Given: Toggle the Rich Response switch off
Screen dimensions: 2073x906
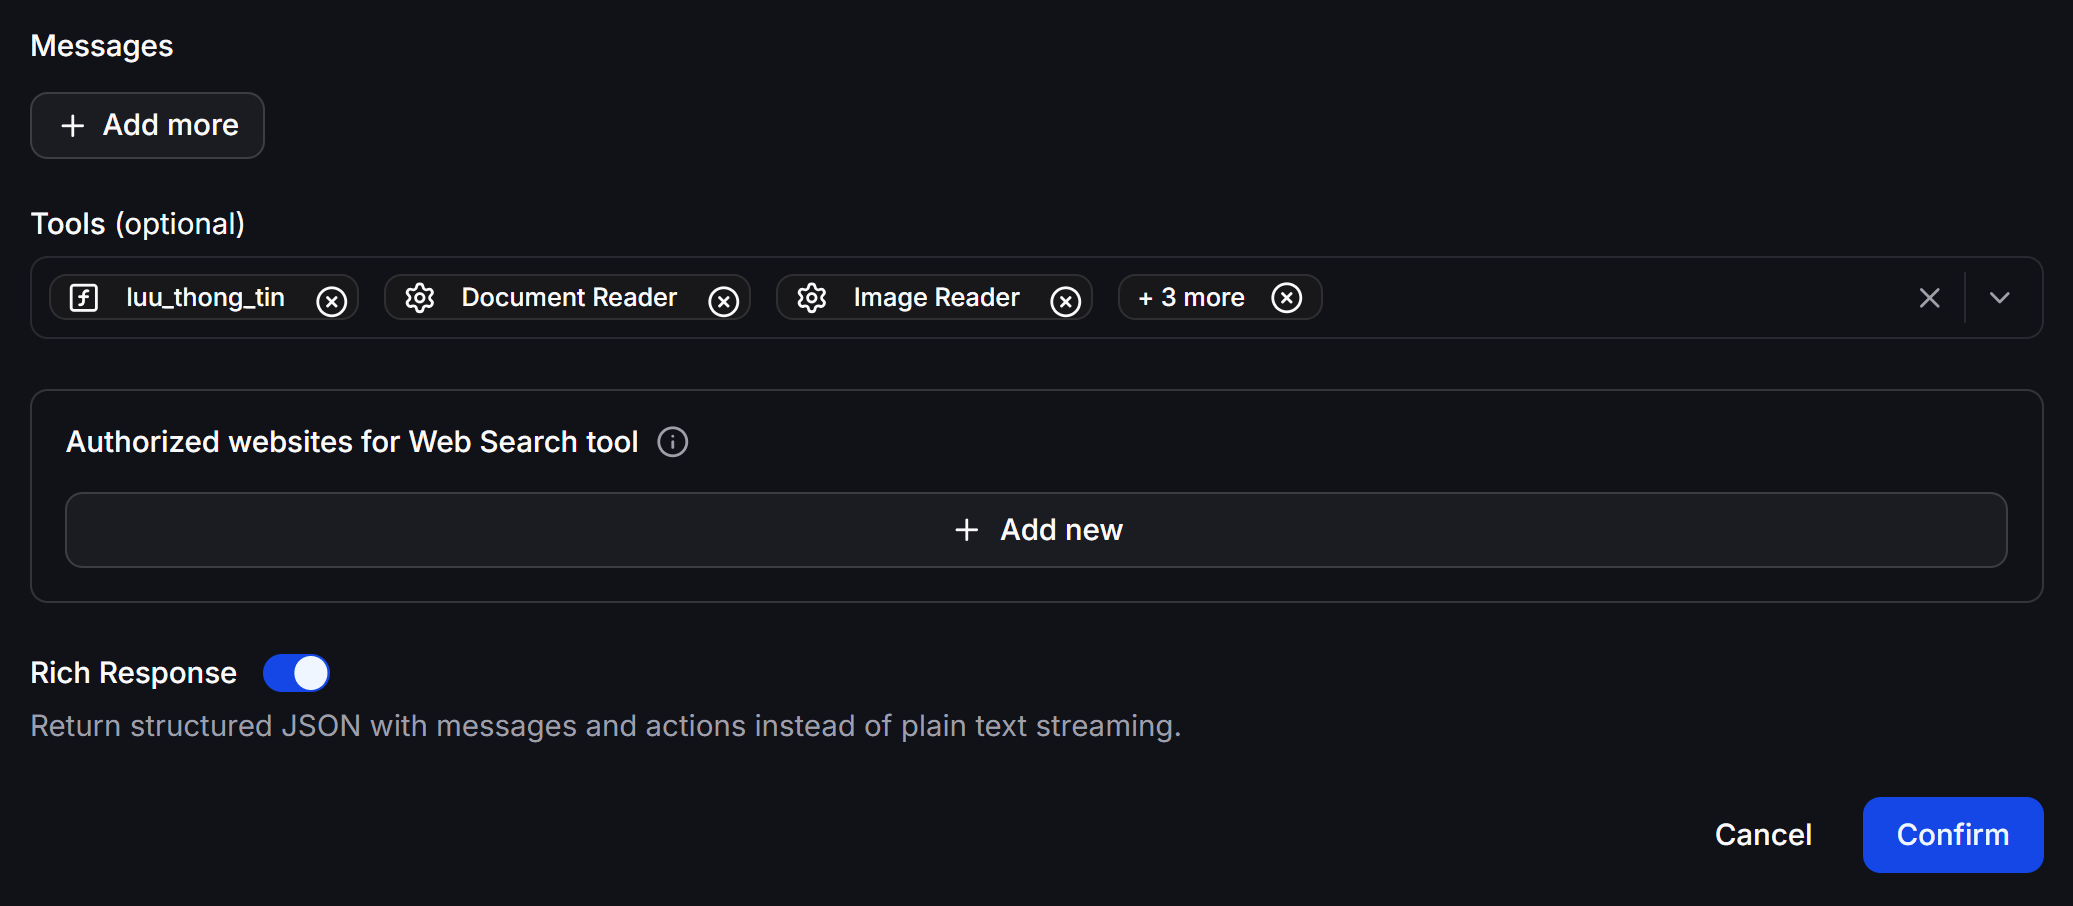Looking at the screenshot, I should [296, 673].
